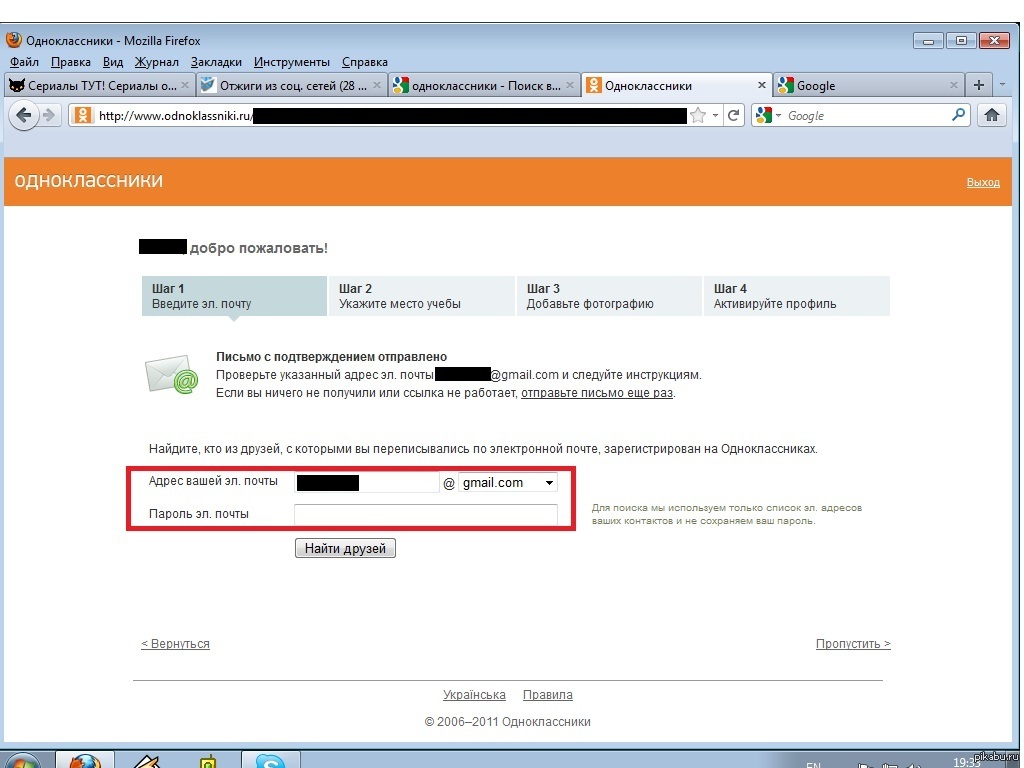Click the Skype taskbar icon
The width and height of the screenshot is (1024, 768).
pyautogui.click(x=270, y=761)
